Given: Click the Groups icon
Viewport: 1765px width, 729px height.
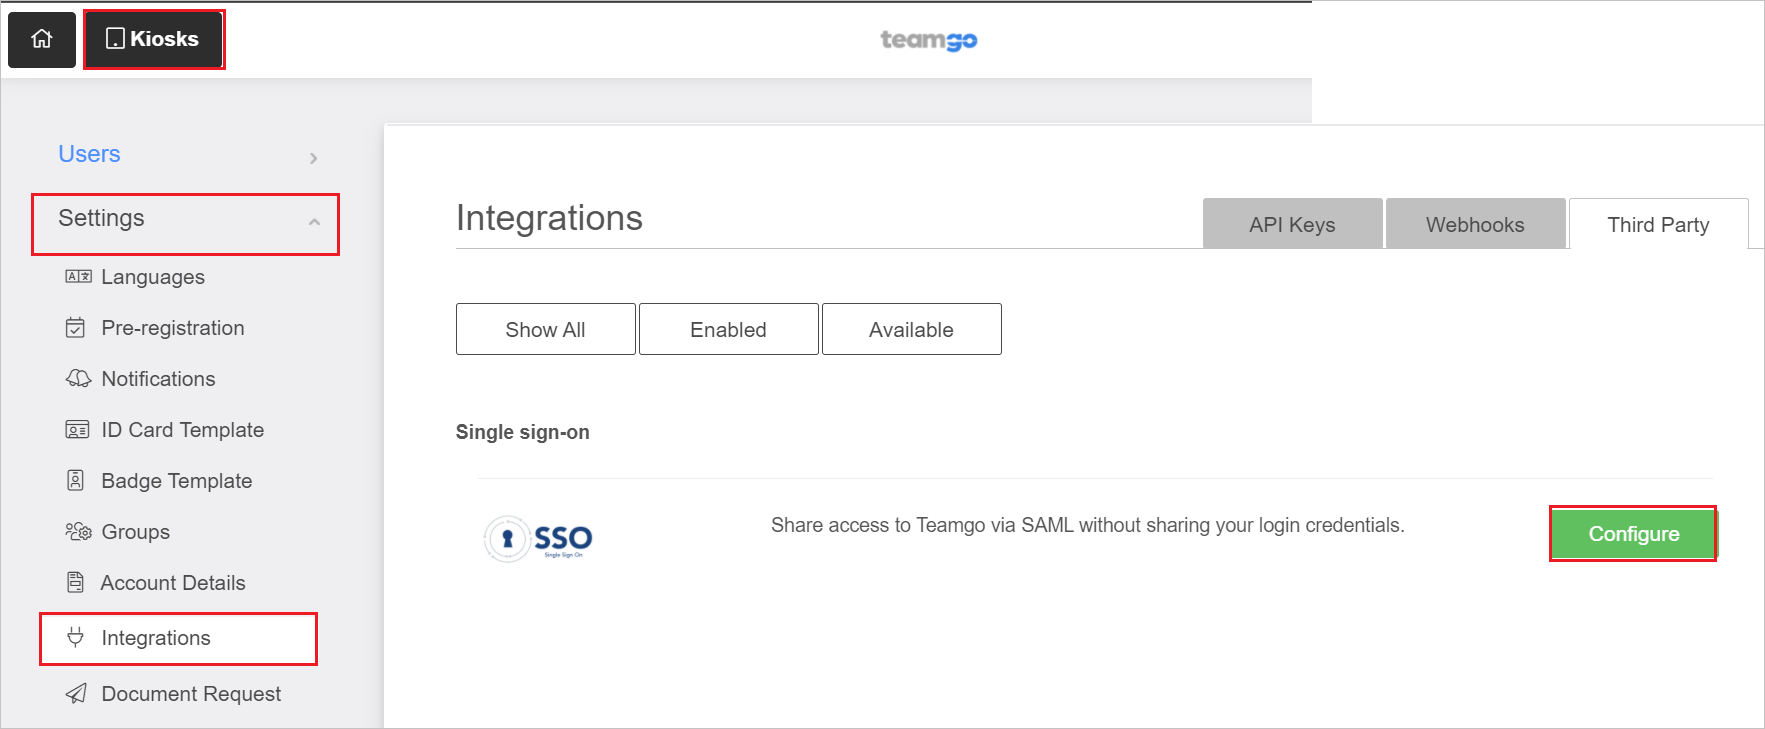Looking at the screenshot, I should coord(78,532).
